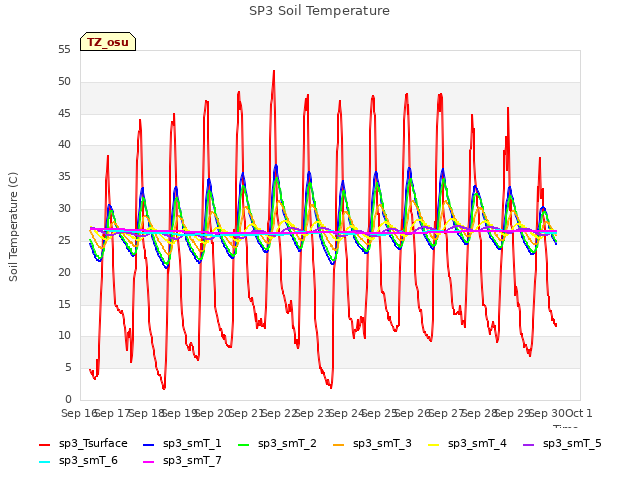Viewport: 640px width, 480px height.
Task: Click the blue smT_1 peak near Sep 22
Action: point(276,165)
